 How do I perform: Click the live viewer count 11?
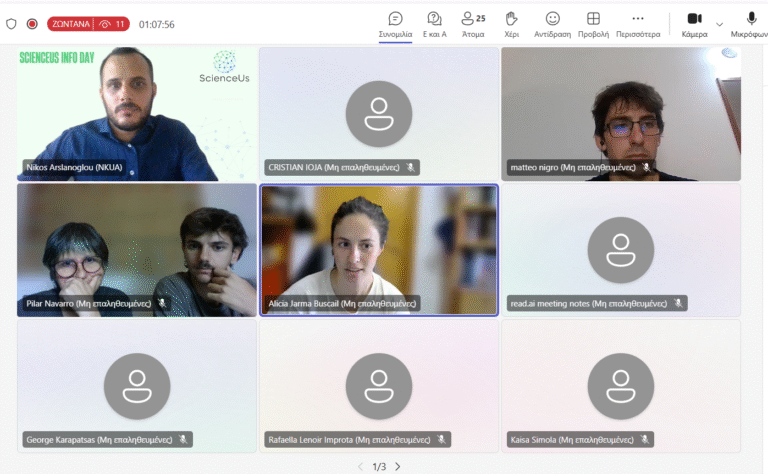click(x=113, y=24)
